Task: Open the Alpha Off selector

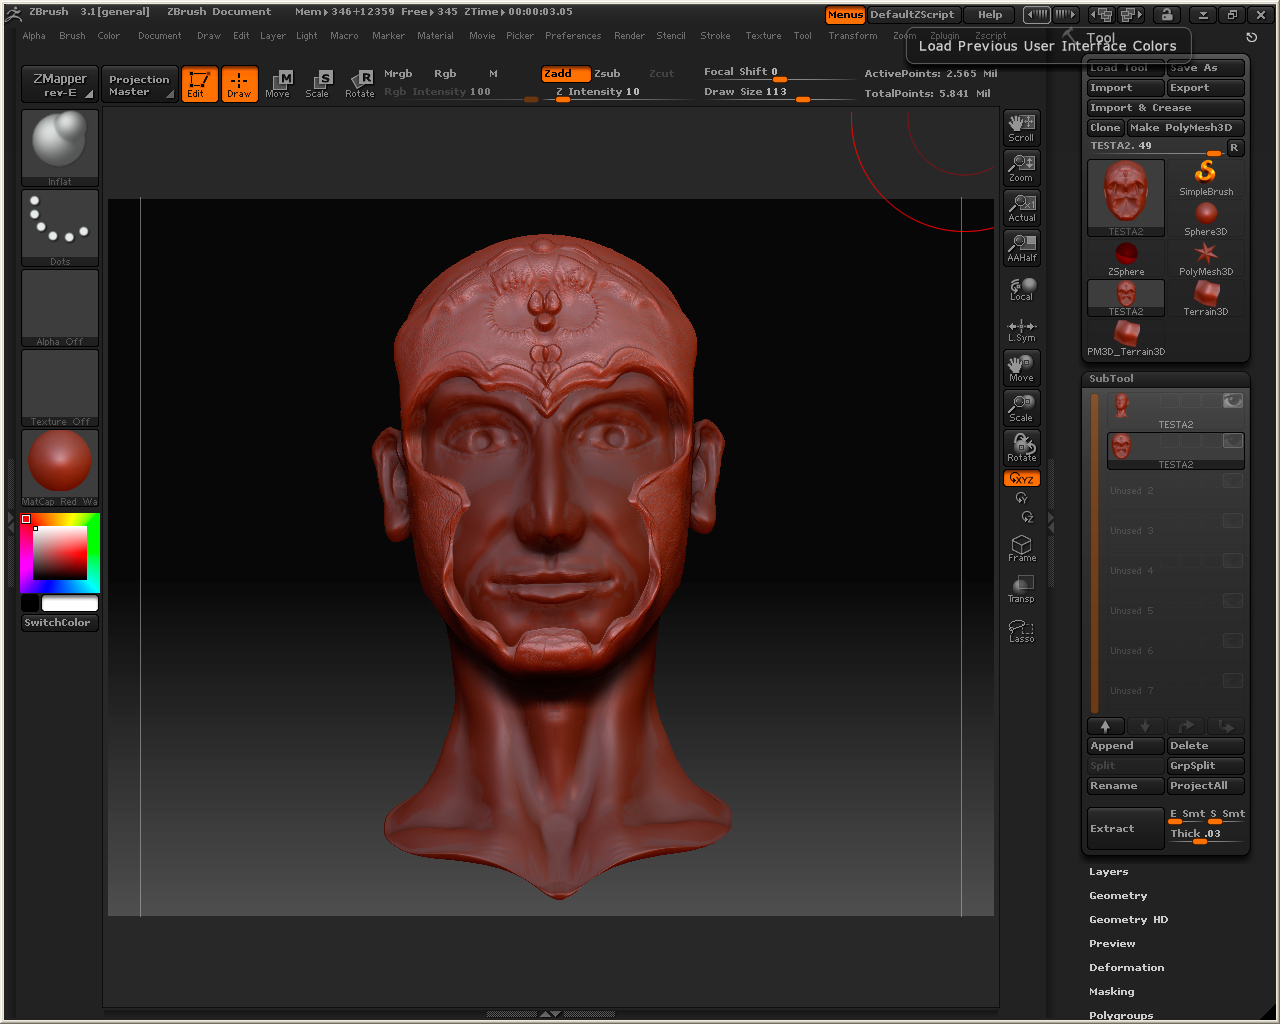Action: coord(60,308)
